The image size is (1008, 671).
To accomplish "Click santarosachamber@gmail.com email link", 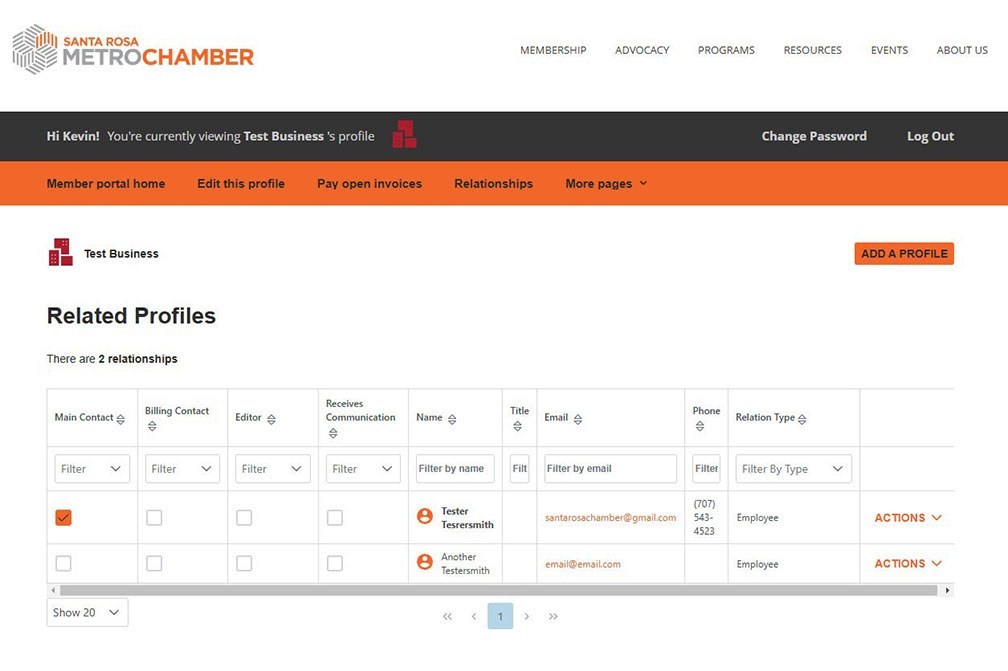I will [611, 518].
